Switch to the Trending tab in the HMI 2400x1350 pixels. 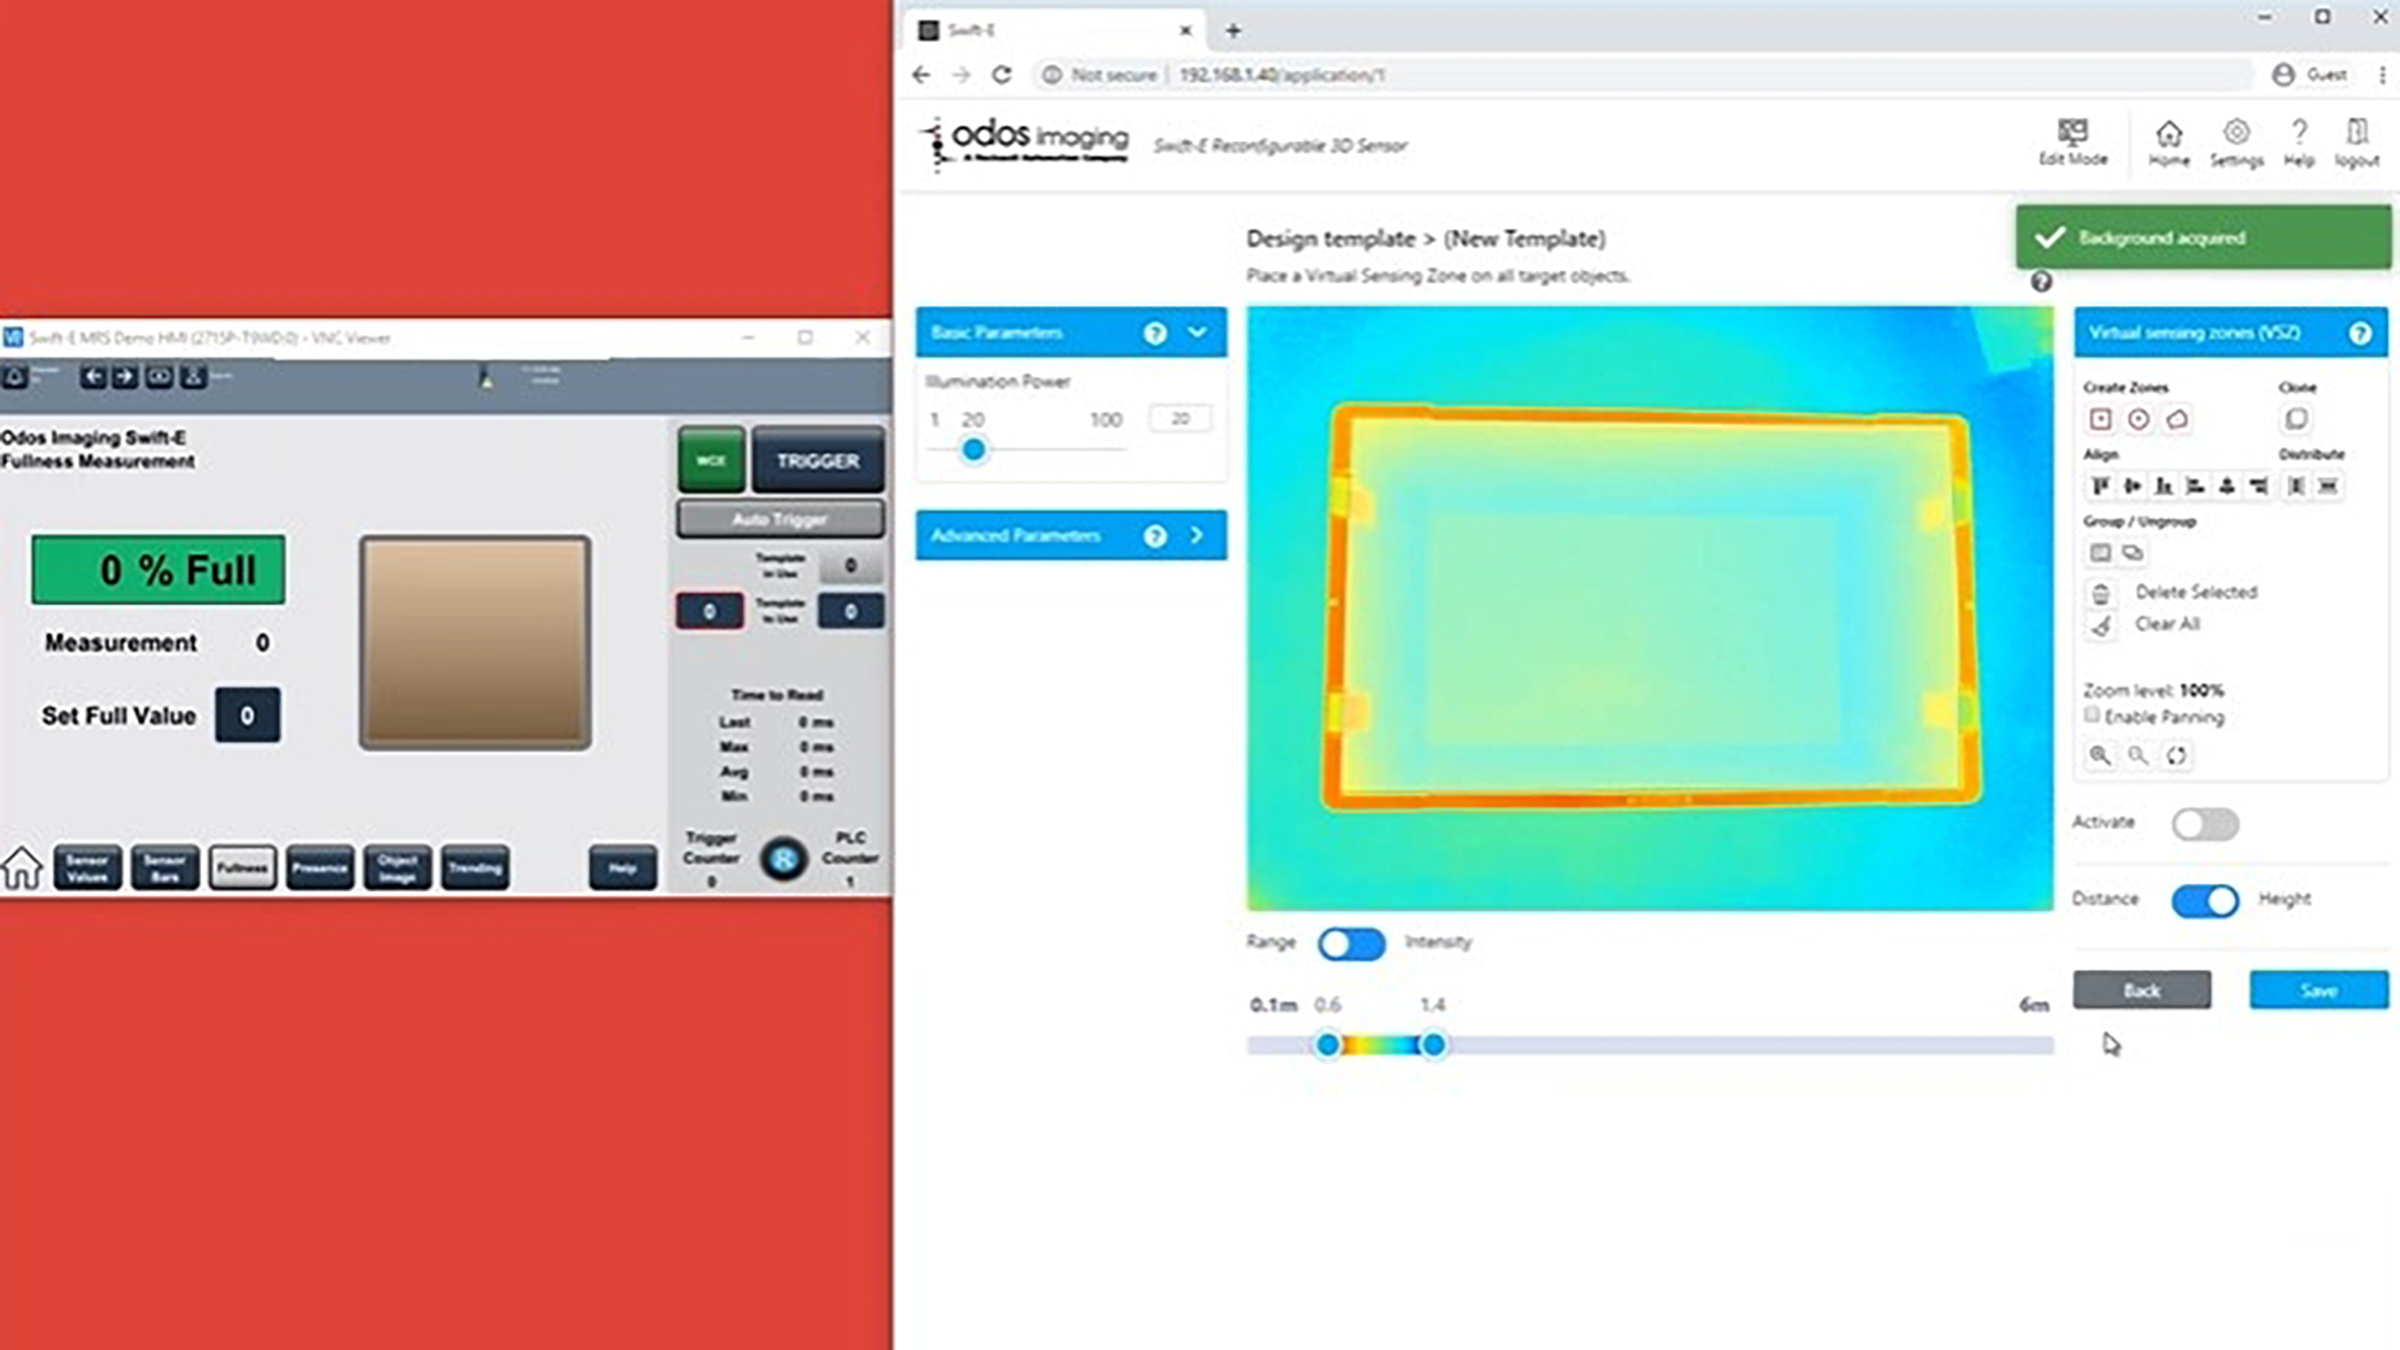tap(475, 867)
